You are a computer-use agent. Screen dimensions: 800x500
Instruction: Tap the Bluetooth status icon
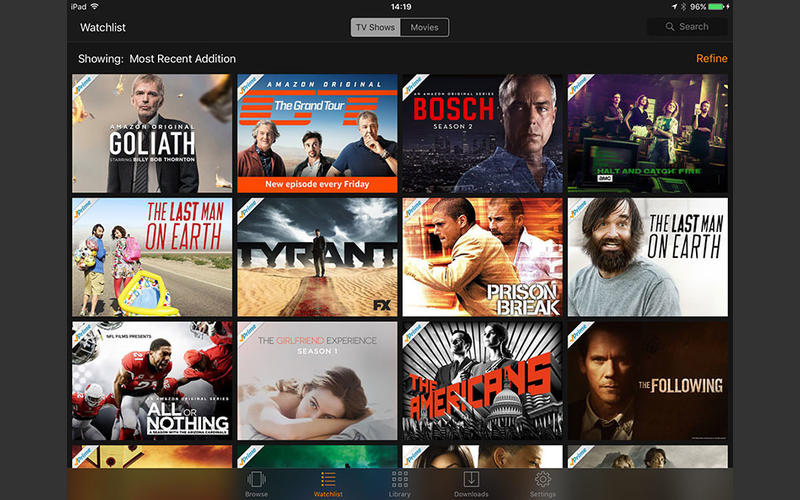click(x=684, y=7)
